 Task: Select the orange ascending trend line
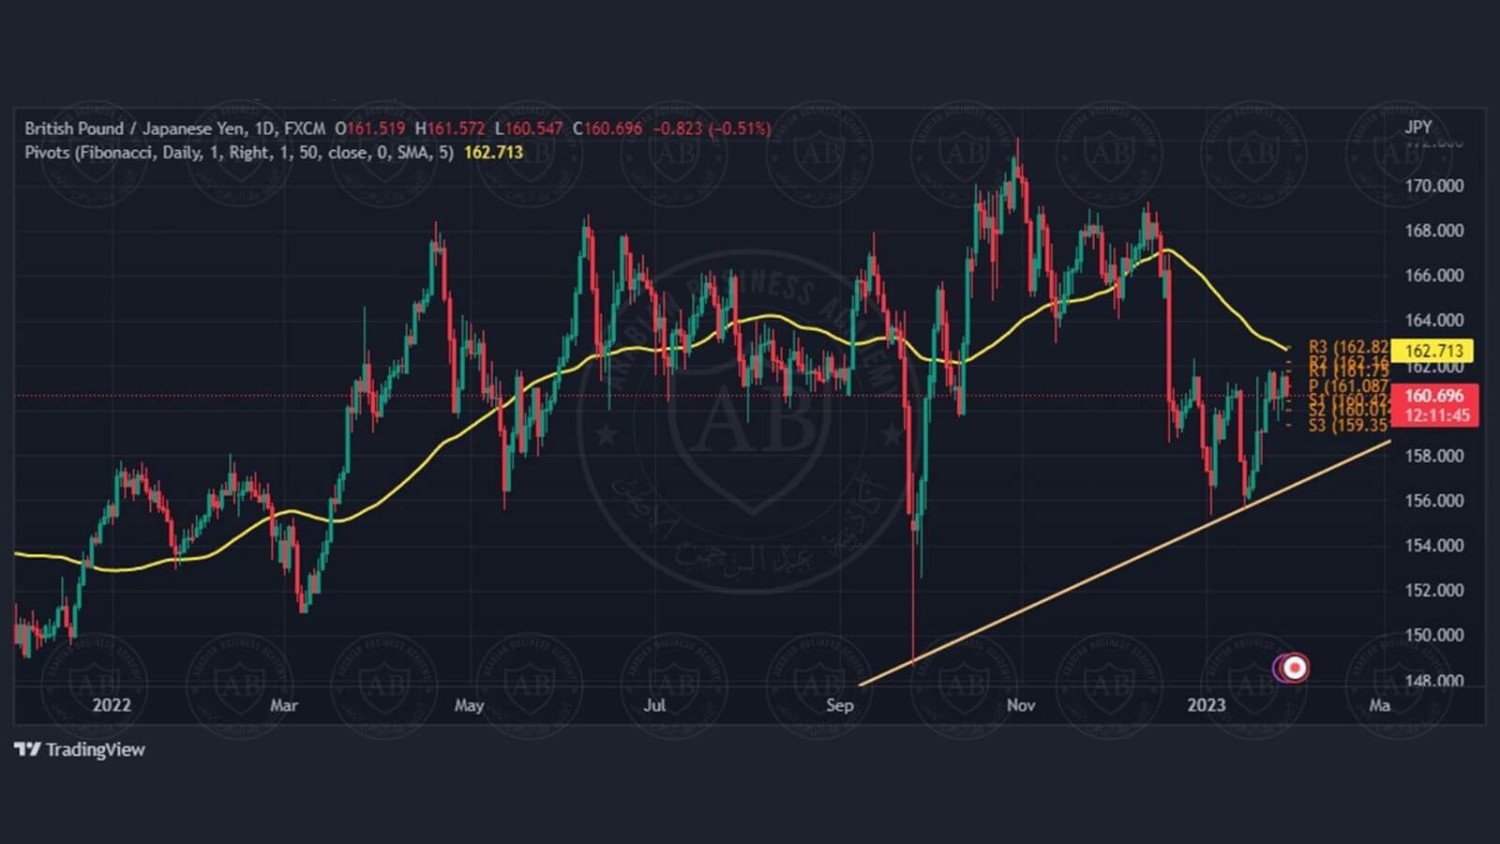pos(1125,563)
